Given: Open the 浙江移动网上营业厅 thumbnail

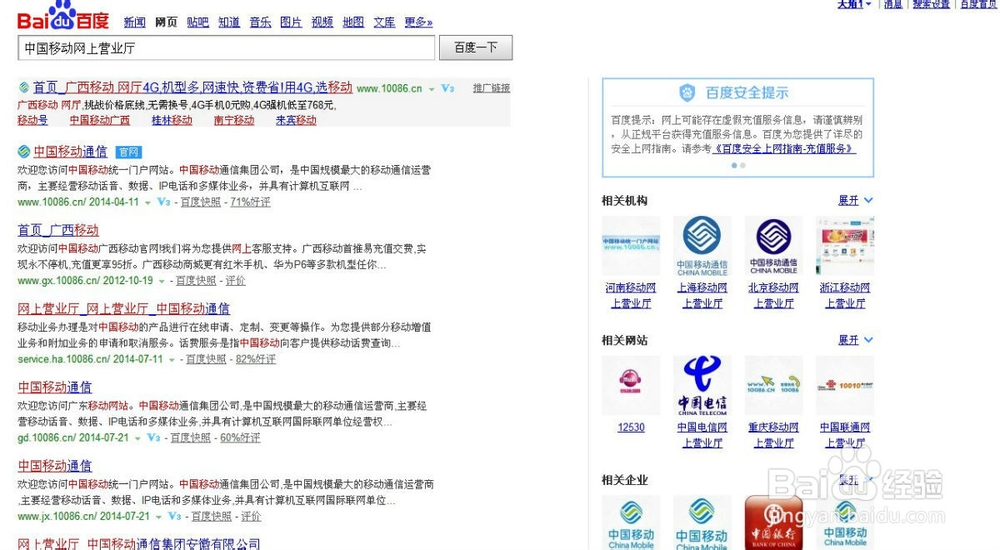Looking at the screenshot, I should pyautogui.click(x=845, y=246).
